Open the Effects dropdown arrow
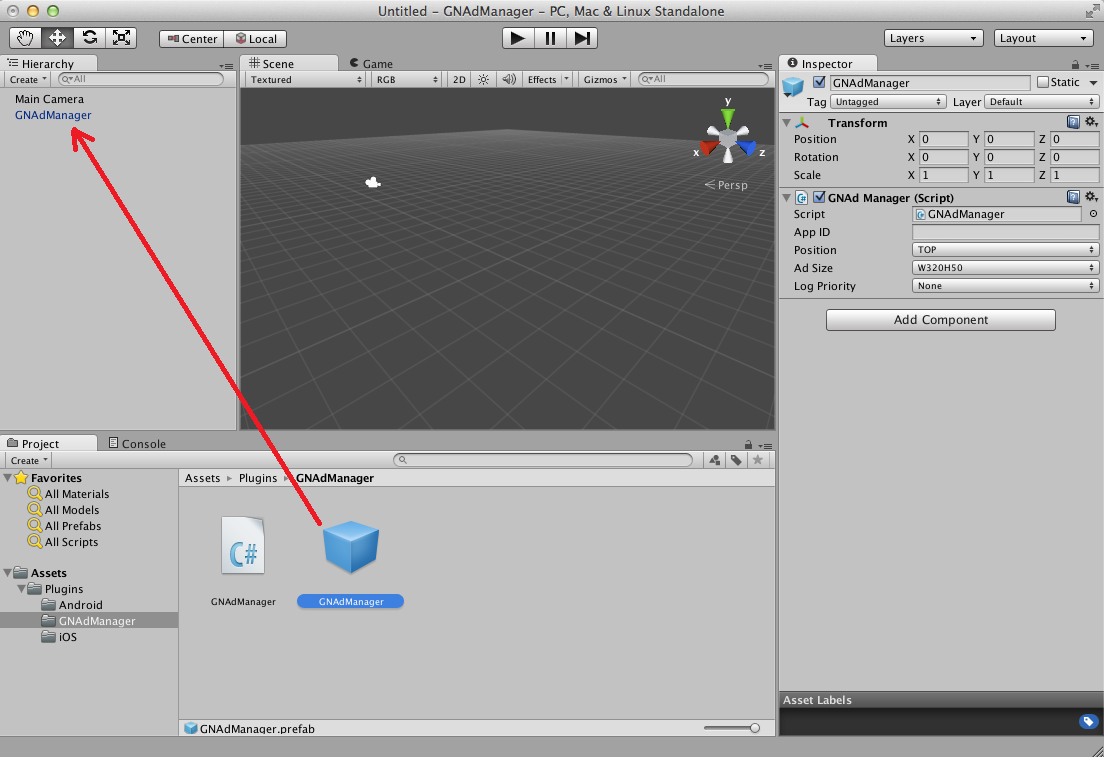This screenshot has height=757, width=1104. point(567,80)
